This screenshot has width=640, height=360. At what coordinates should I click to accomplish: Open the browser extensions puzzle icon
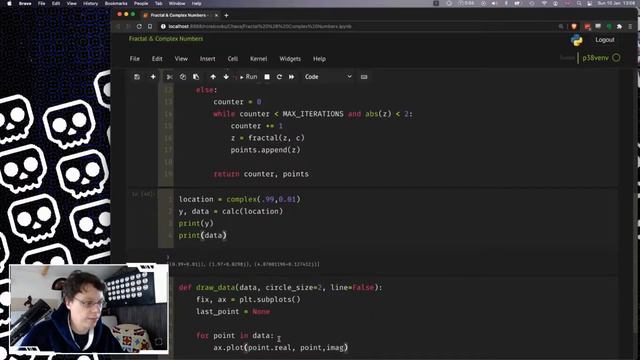619,27
